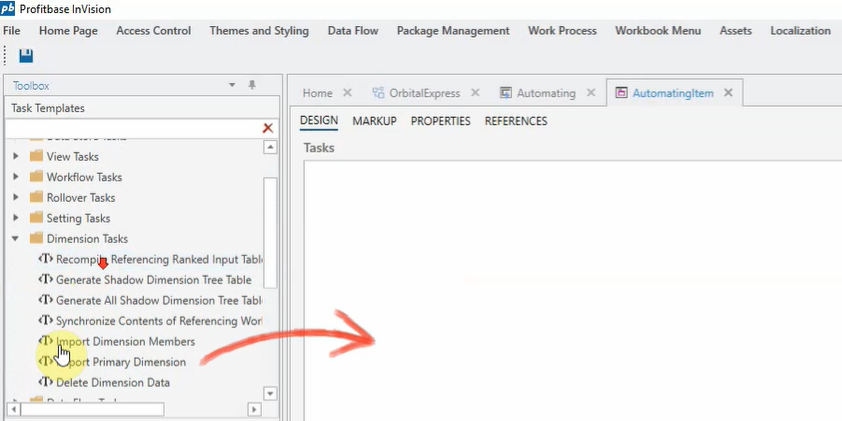Select Synchronize Contents of Referencing task
Image resolution: width=842 pixels, height=421 pixels.
click(x=159, y=321)
